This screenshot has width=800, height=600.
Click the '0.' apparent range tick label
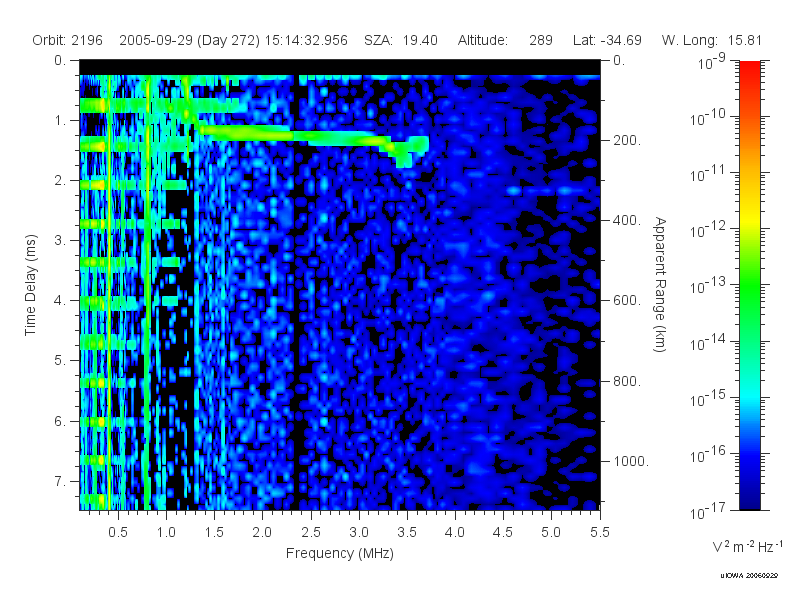click(619, 60)
